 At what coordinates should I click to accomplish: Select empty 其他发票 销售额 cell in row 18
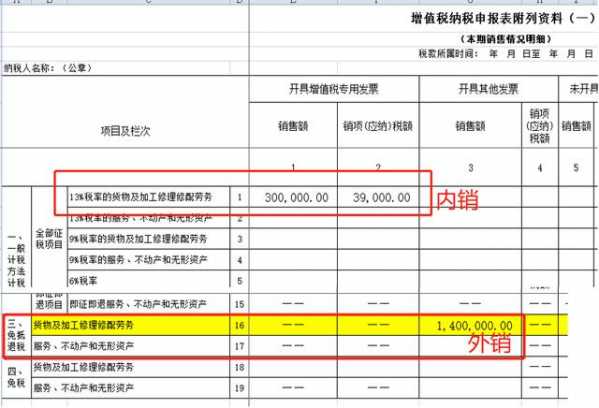pyautogui.click(x=471, y=367)
